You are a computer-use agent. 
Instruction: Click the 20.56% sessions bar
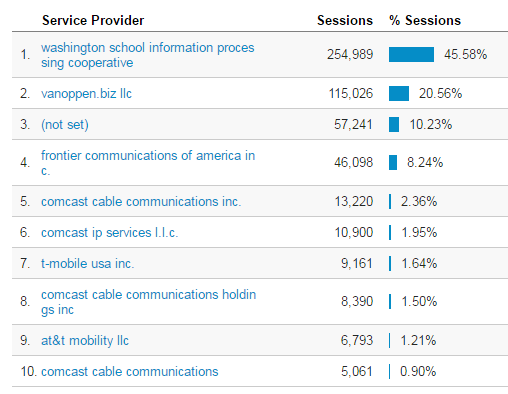tap(399, 93)
